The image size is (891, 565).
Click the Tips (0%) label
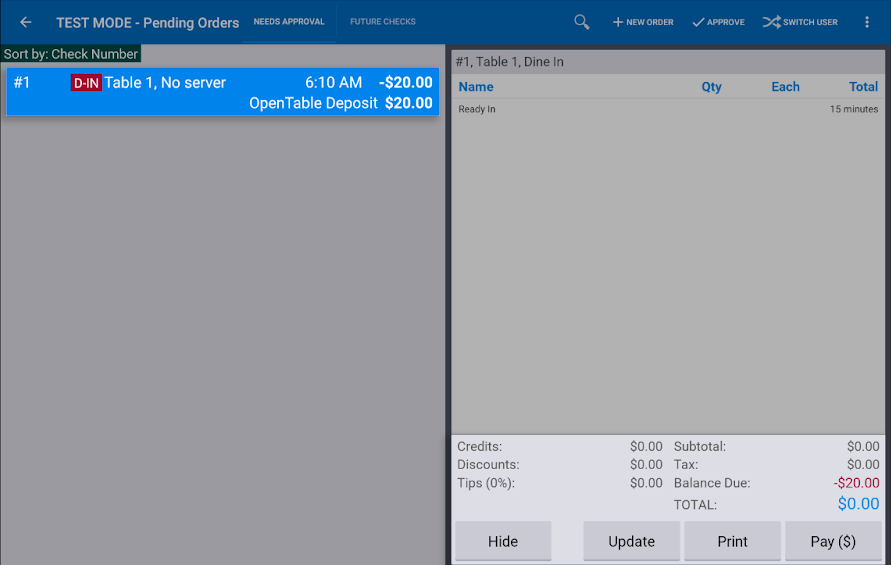coord(486,483)
